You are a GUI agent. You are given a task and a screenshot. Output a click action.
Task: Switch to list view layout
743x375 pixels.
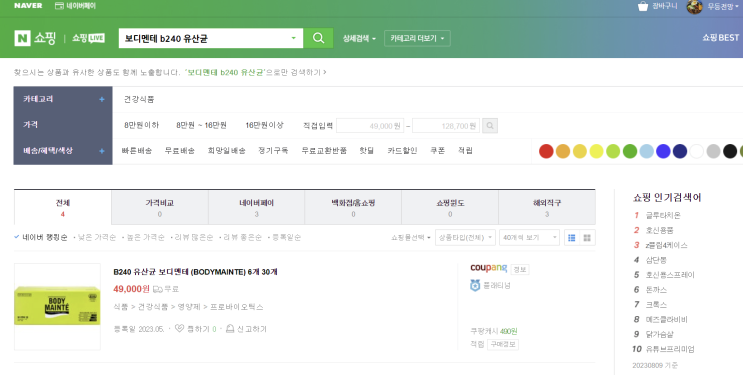point(571,238)
